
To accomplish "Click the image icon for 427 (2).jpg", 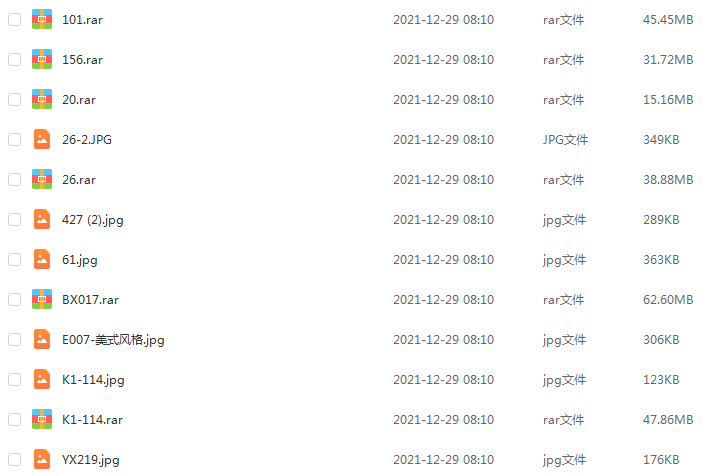I will (42, 219).
